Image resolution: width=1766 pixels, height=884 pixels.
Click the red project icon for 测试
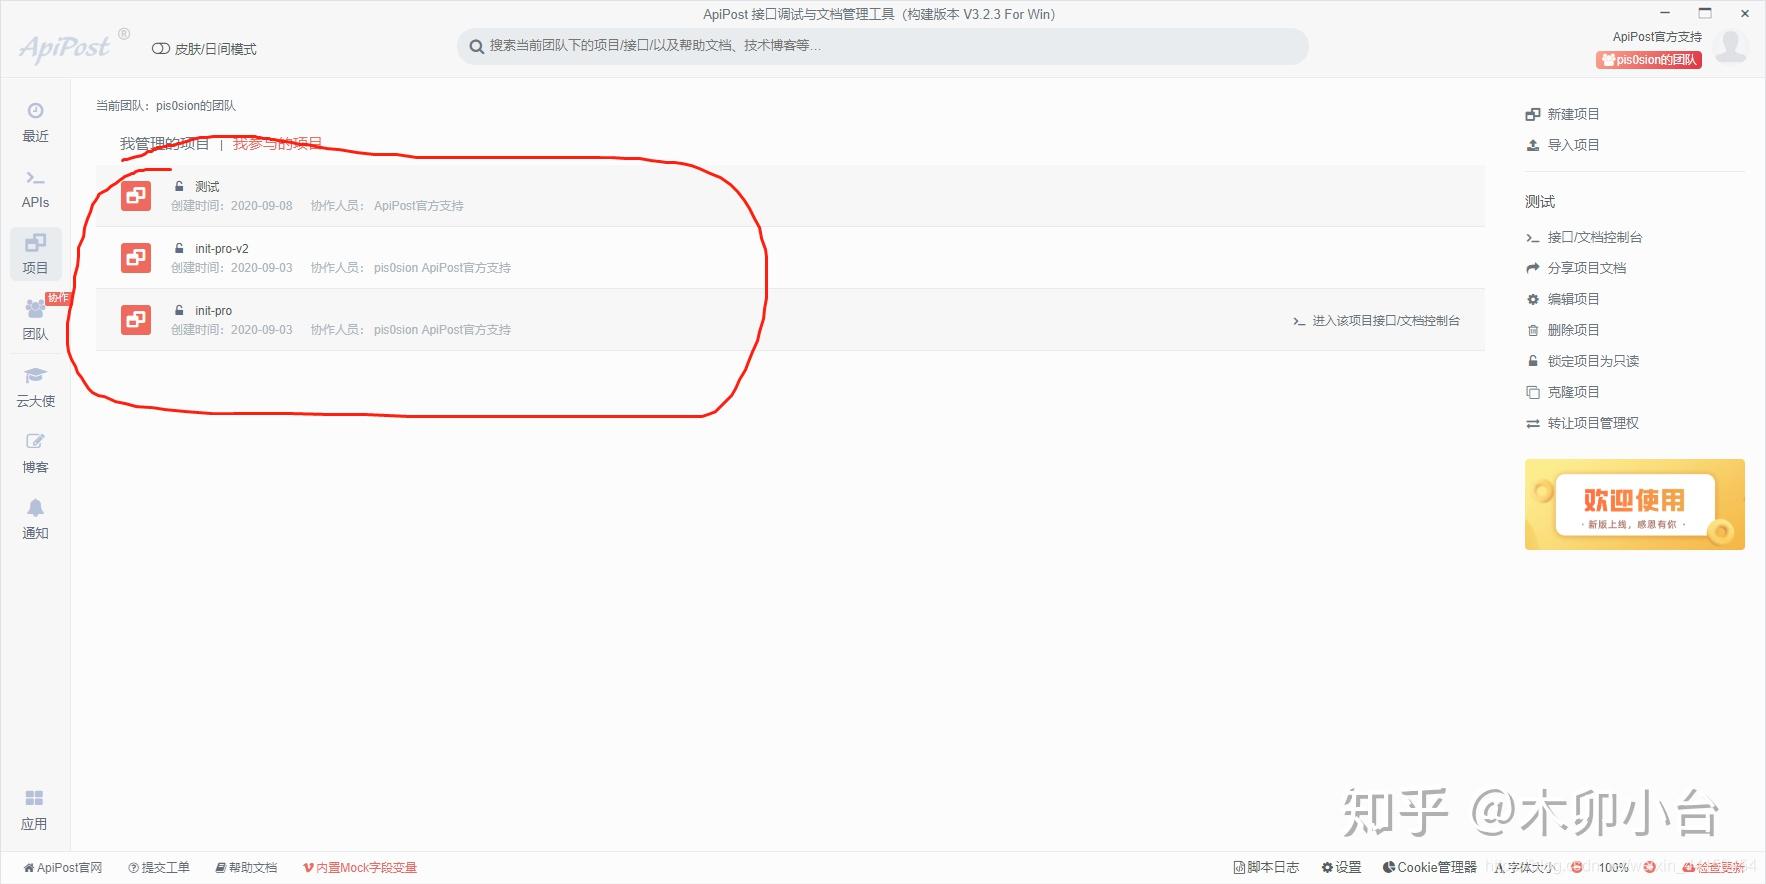(x=136, y=195)
